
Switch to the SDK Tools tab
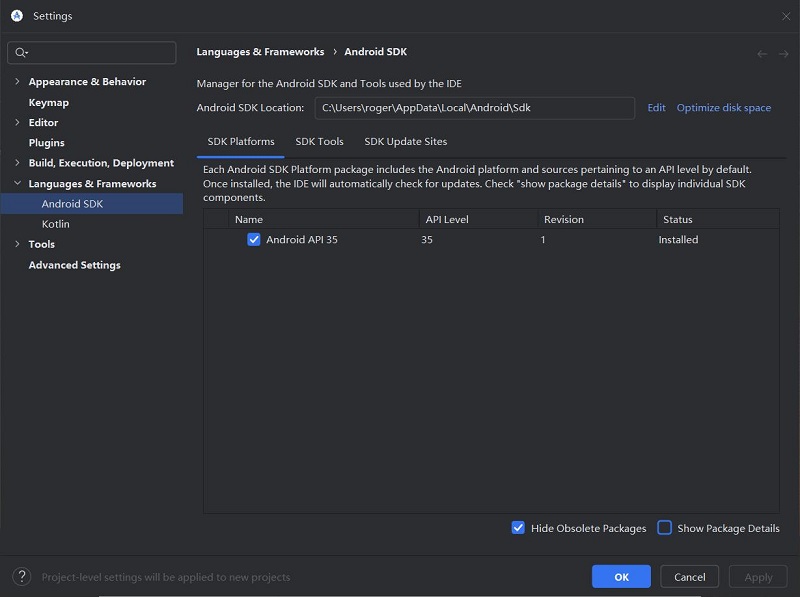319,142
